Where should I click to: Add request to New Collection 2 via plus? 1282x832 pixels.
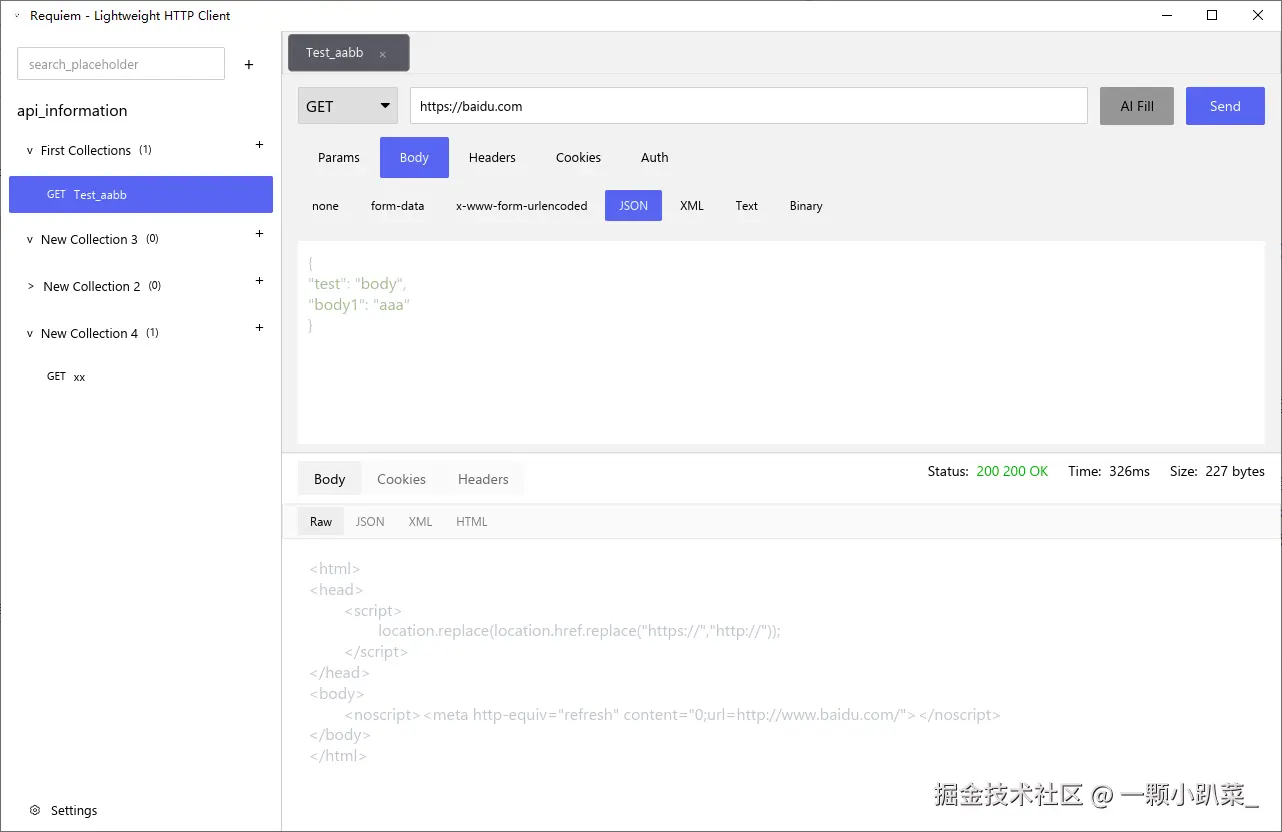(x=260, y=281)
